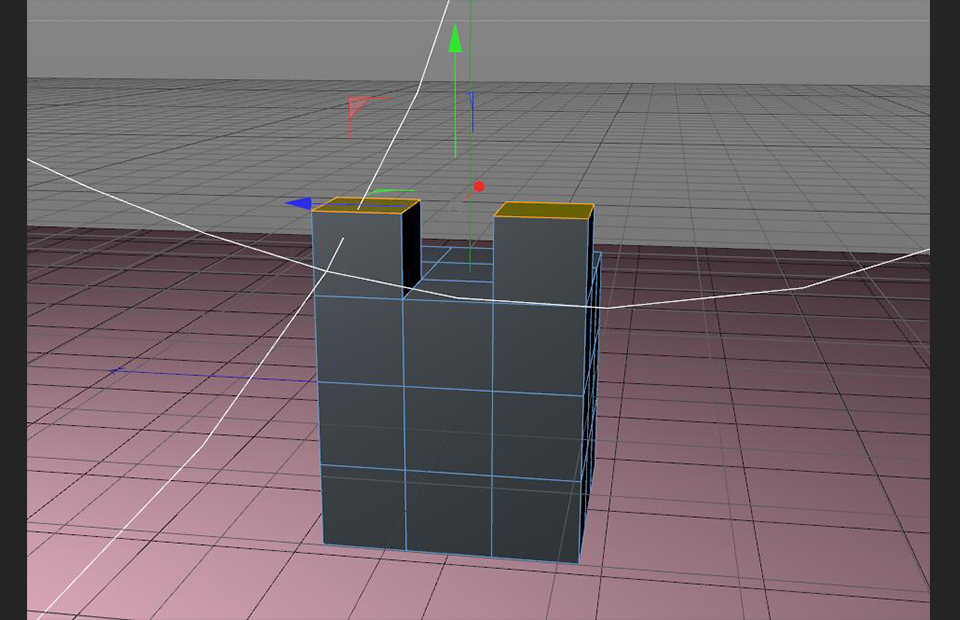This screenshot has height=620, width=960.
Task: Click the blue Z-axis arrow cone
Action: (x=298, y=203)
